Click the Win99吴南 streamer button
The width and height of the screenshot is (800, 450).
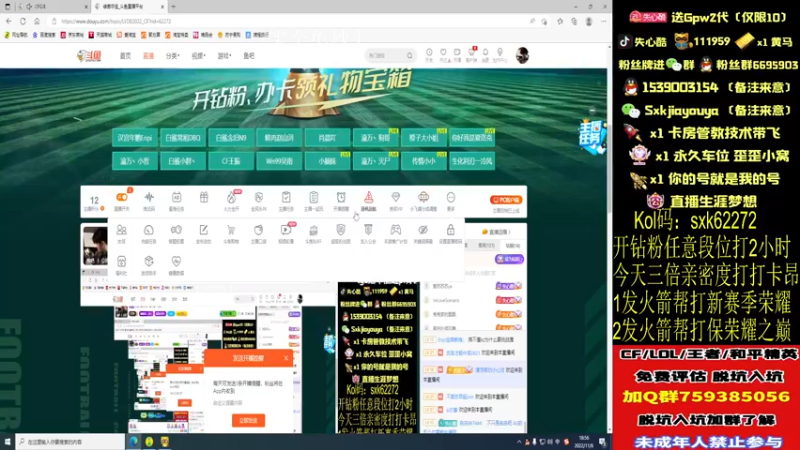pyautogui.click(x=279, y=161)
